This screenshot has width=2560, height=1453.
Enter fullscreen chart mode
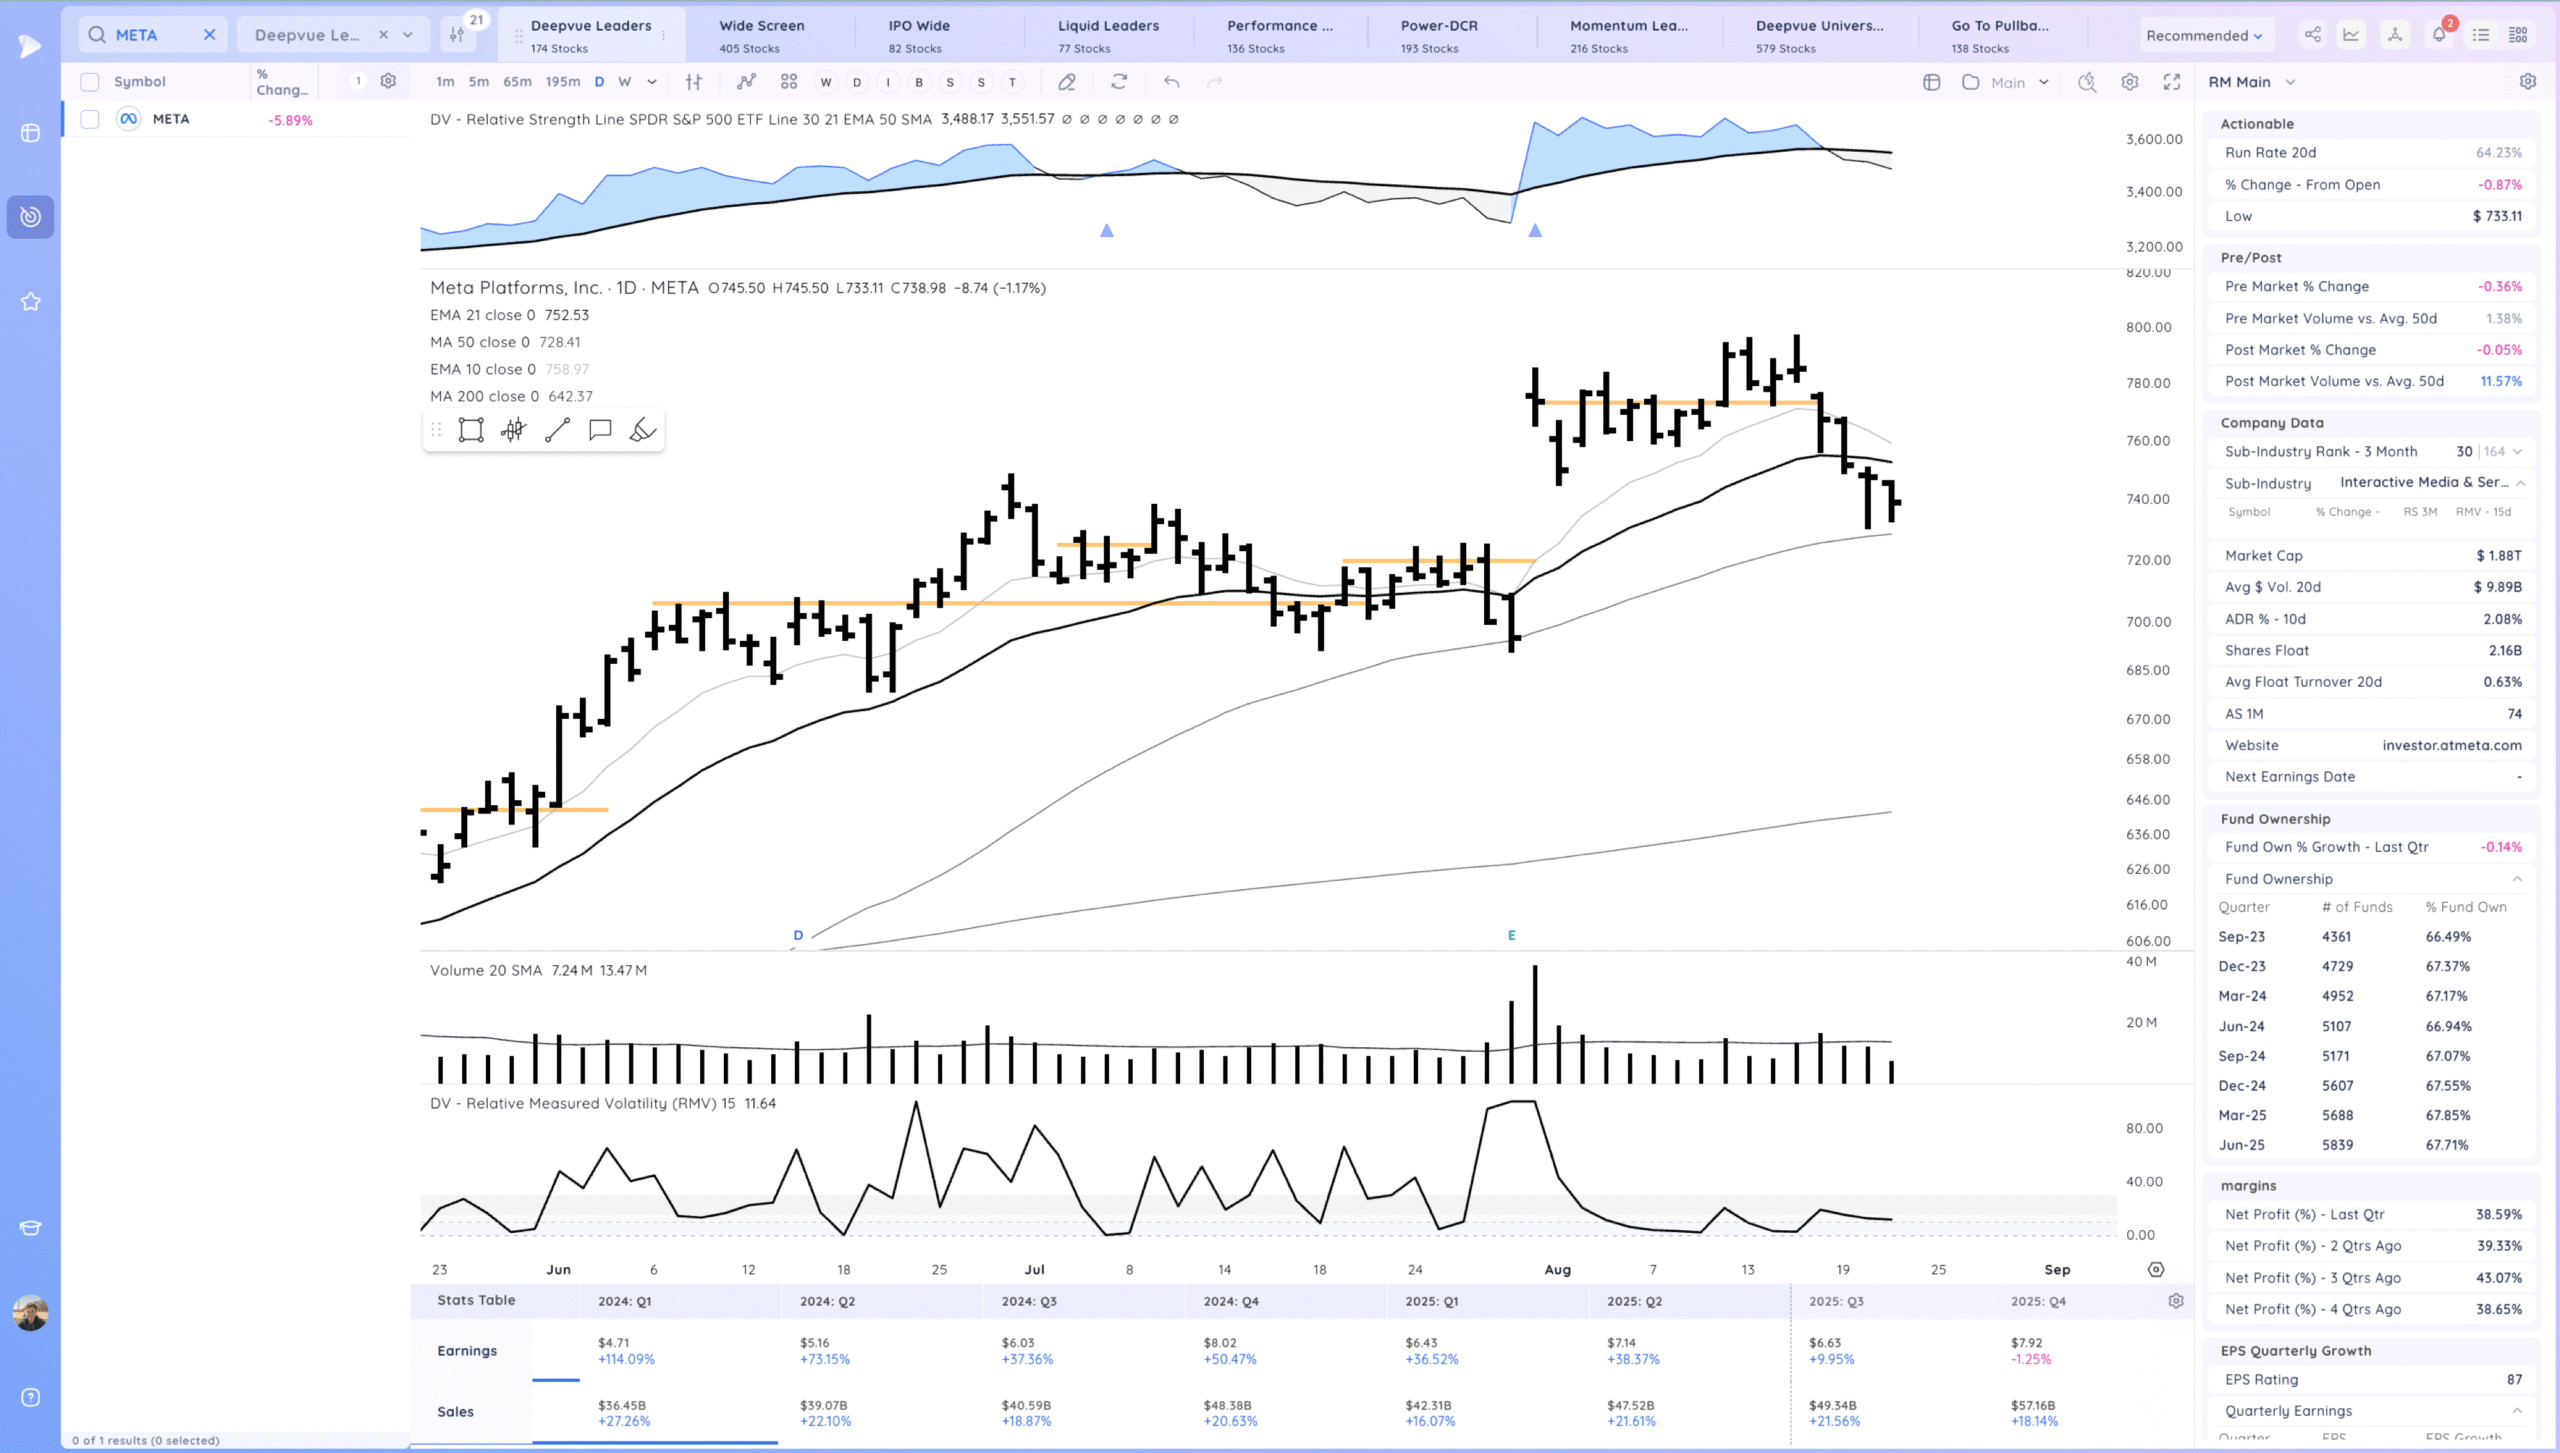[x=2172, y=82]
